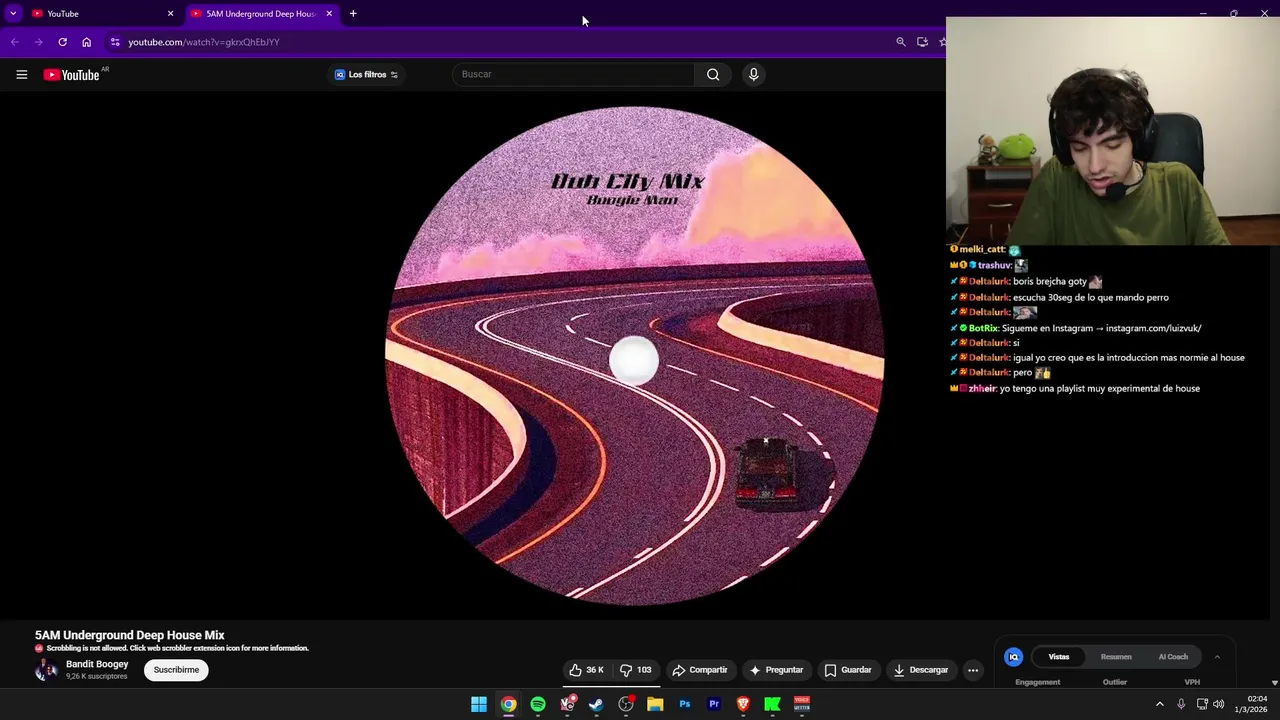This screenshot has width=1280, height=720.
Task: Click the Guardar save button
Action: (x=848, y=670)
